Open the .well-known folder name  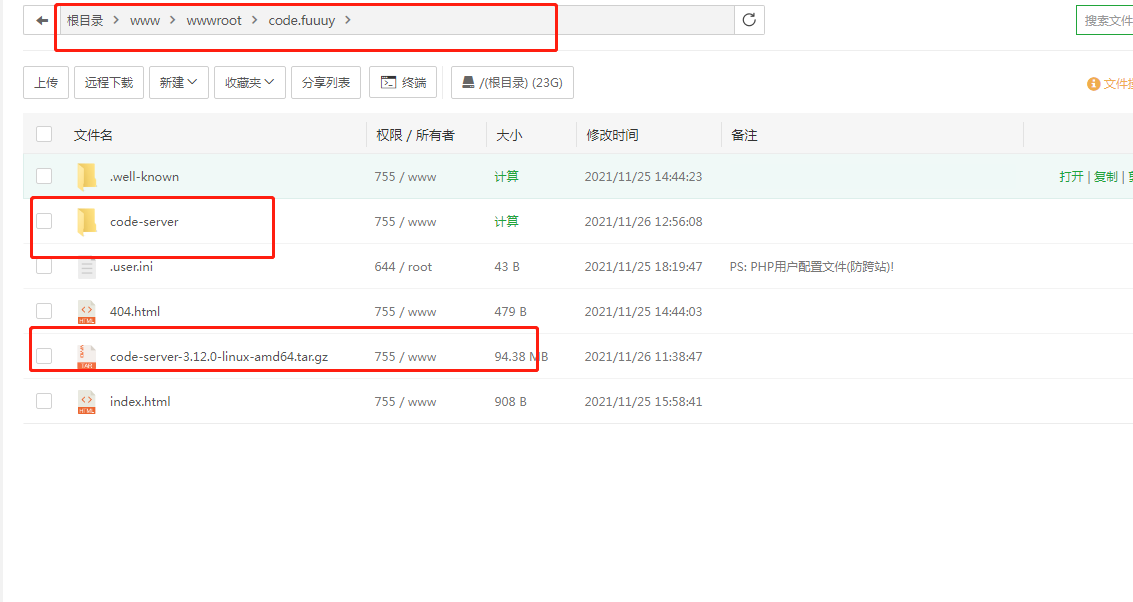(x=145, y=176)
